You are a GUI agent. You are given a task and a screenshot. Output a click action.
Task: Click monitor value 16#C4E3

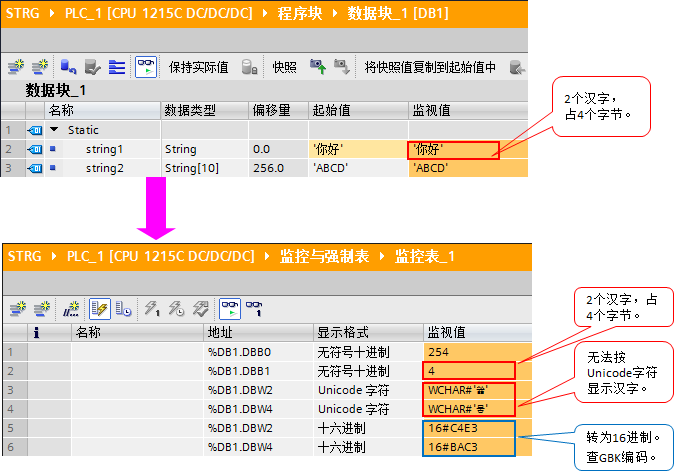point(478,428)
